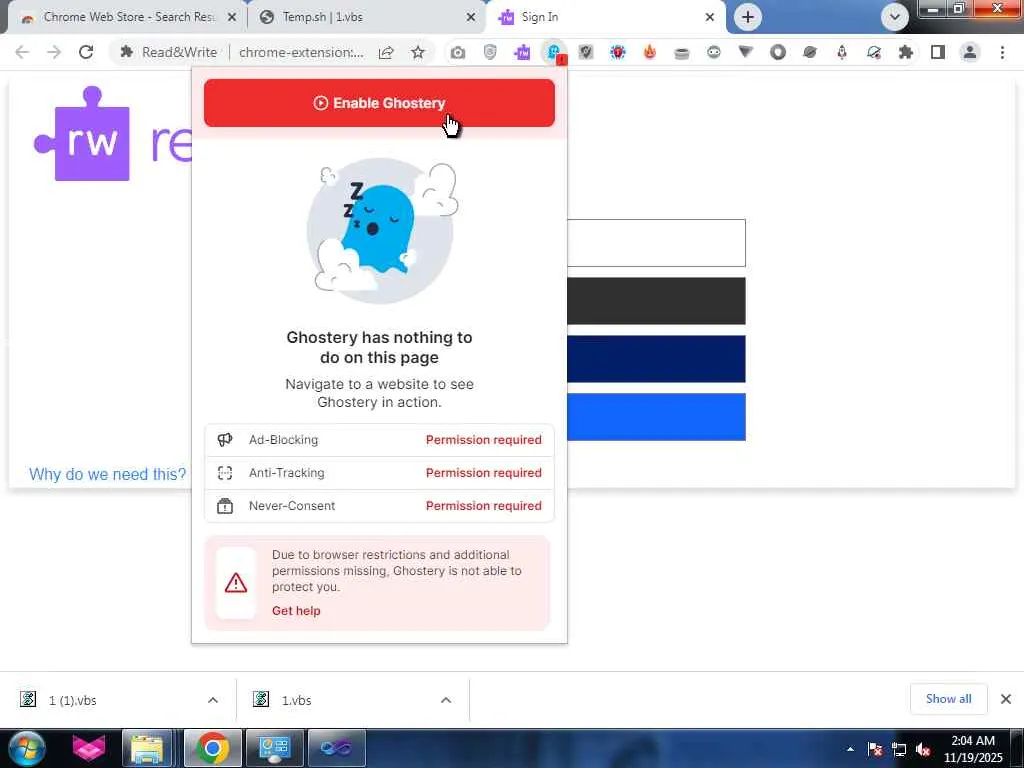The width and height of the screenshot is (1024, 768).
Task: Open Read&Write purple puzzle extension icon
Action: 522,52
